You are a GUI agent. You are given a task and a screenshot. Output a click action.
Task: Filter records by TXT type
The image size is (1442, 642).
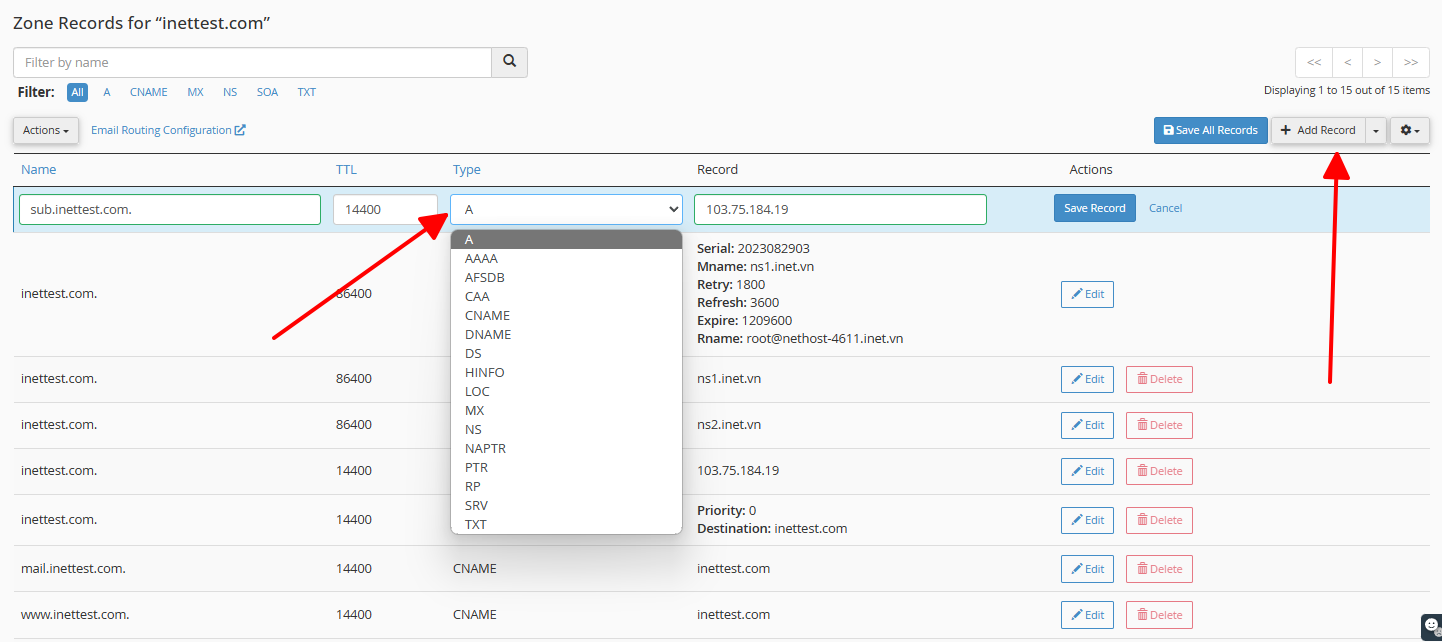[306, 92]
